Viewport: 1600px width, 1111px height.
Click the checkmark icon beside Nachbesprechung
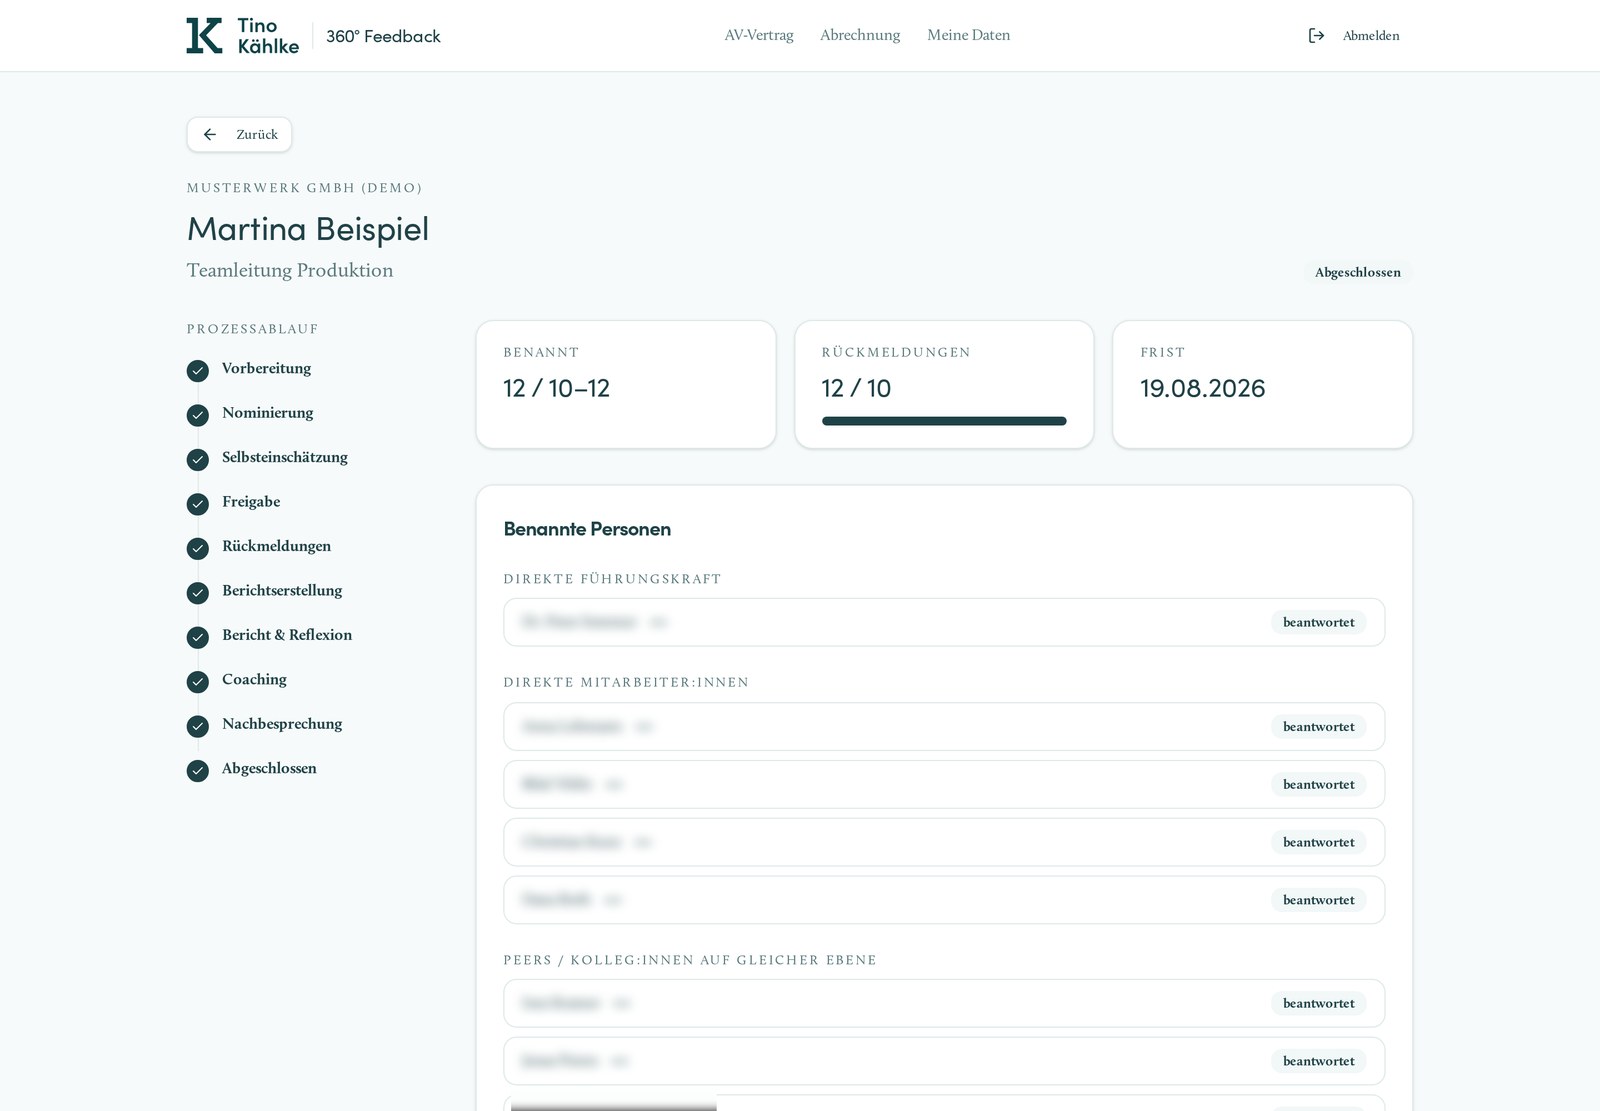click(198, 726)
